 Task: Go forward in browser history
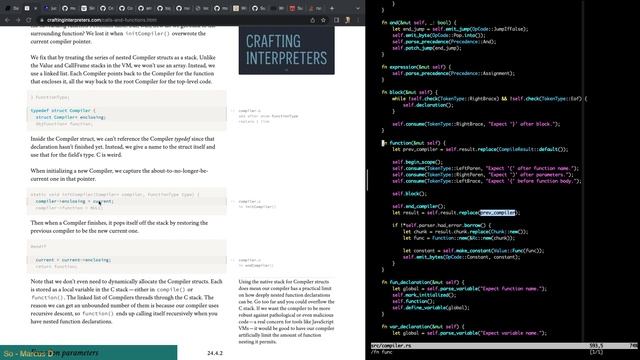[18, 20]
